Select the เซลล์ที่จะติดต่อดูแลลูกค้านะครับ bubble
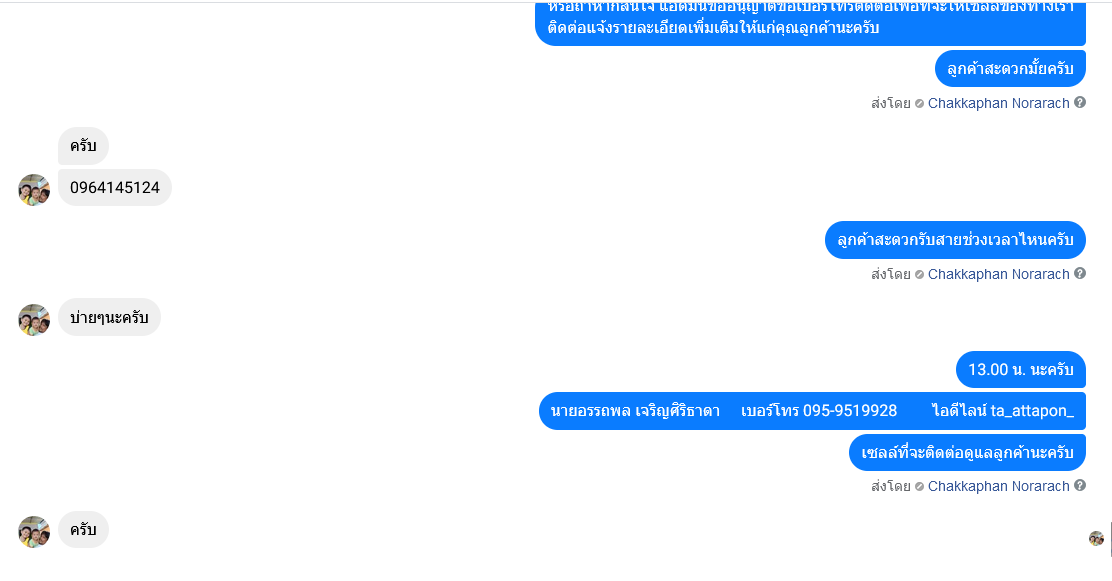This screenshot has width=1112, height=581. tap(967, 453)
